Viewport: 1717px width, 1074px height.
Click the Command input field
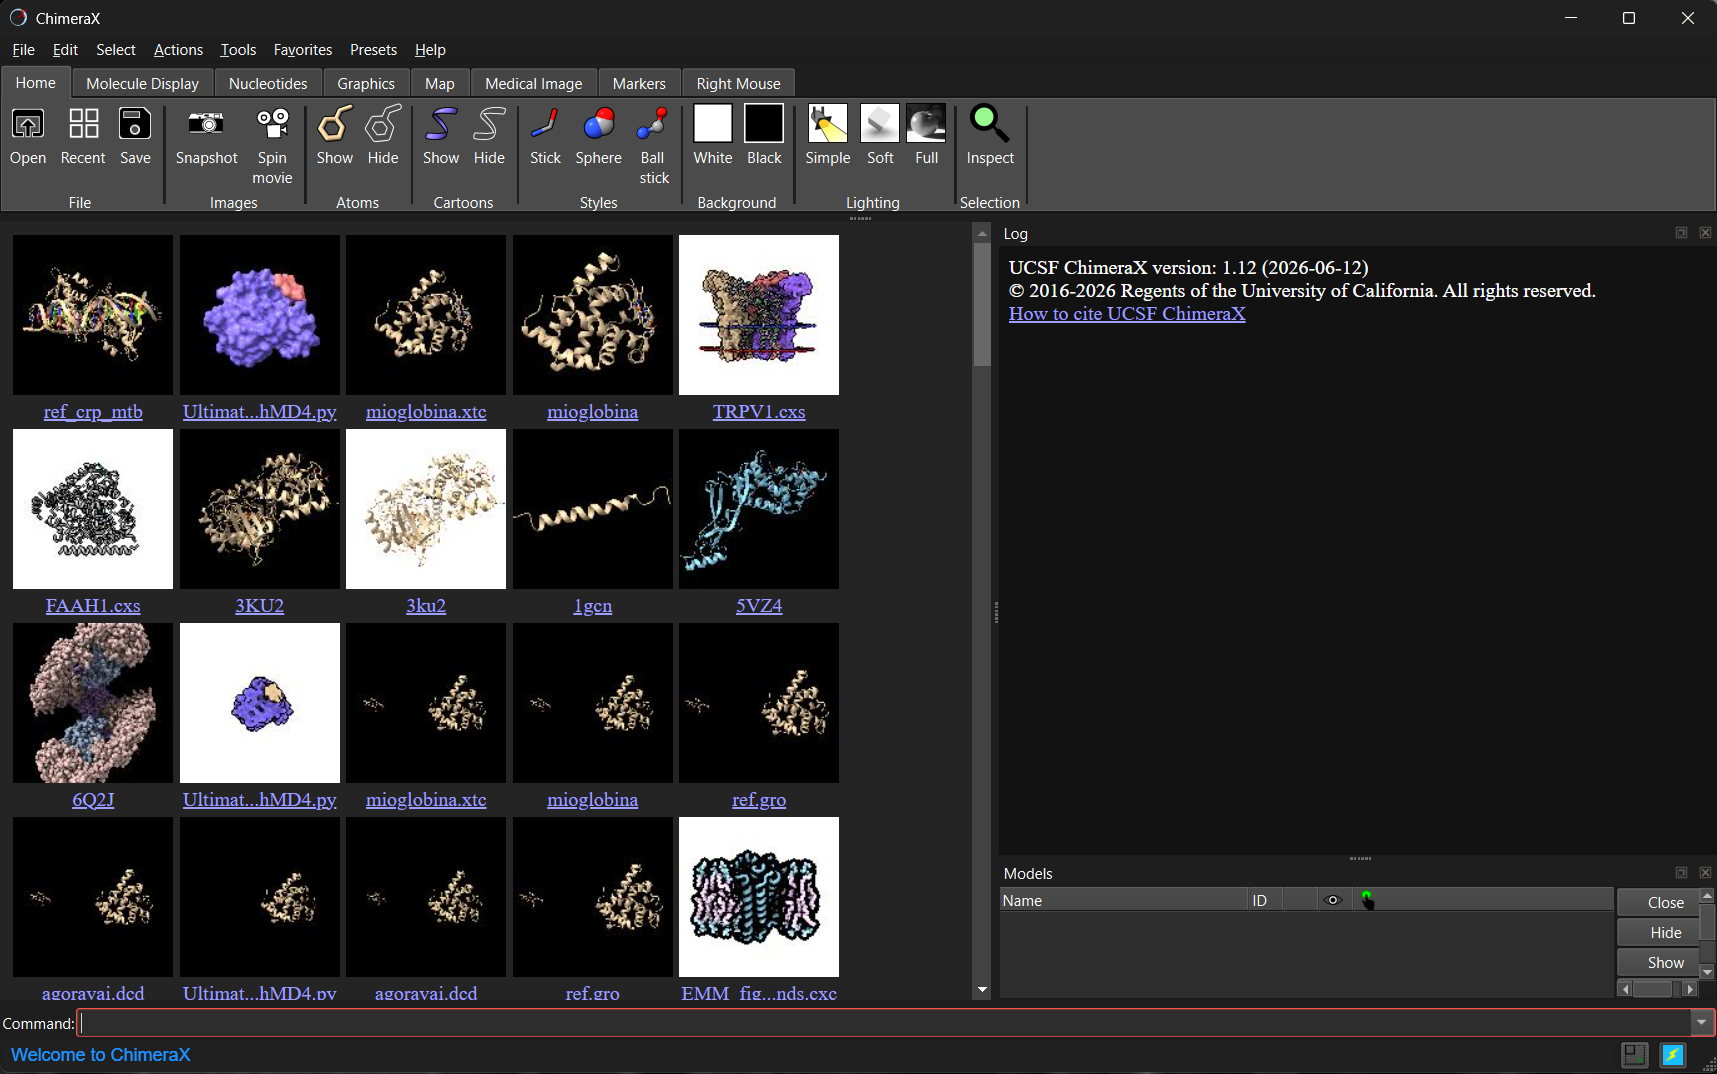(x=884, y=1023)
